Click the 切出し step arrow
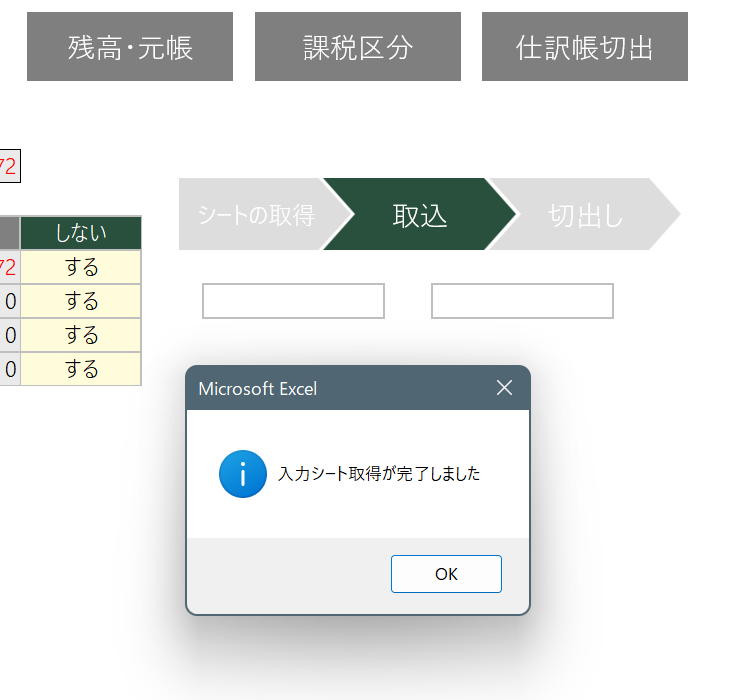This screenshot has width=741, height=700. (x=585, y=214)
